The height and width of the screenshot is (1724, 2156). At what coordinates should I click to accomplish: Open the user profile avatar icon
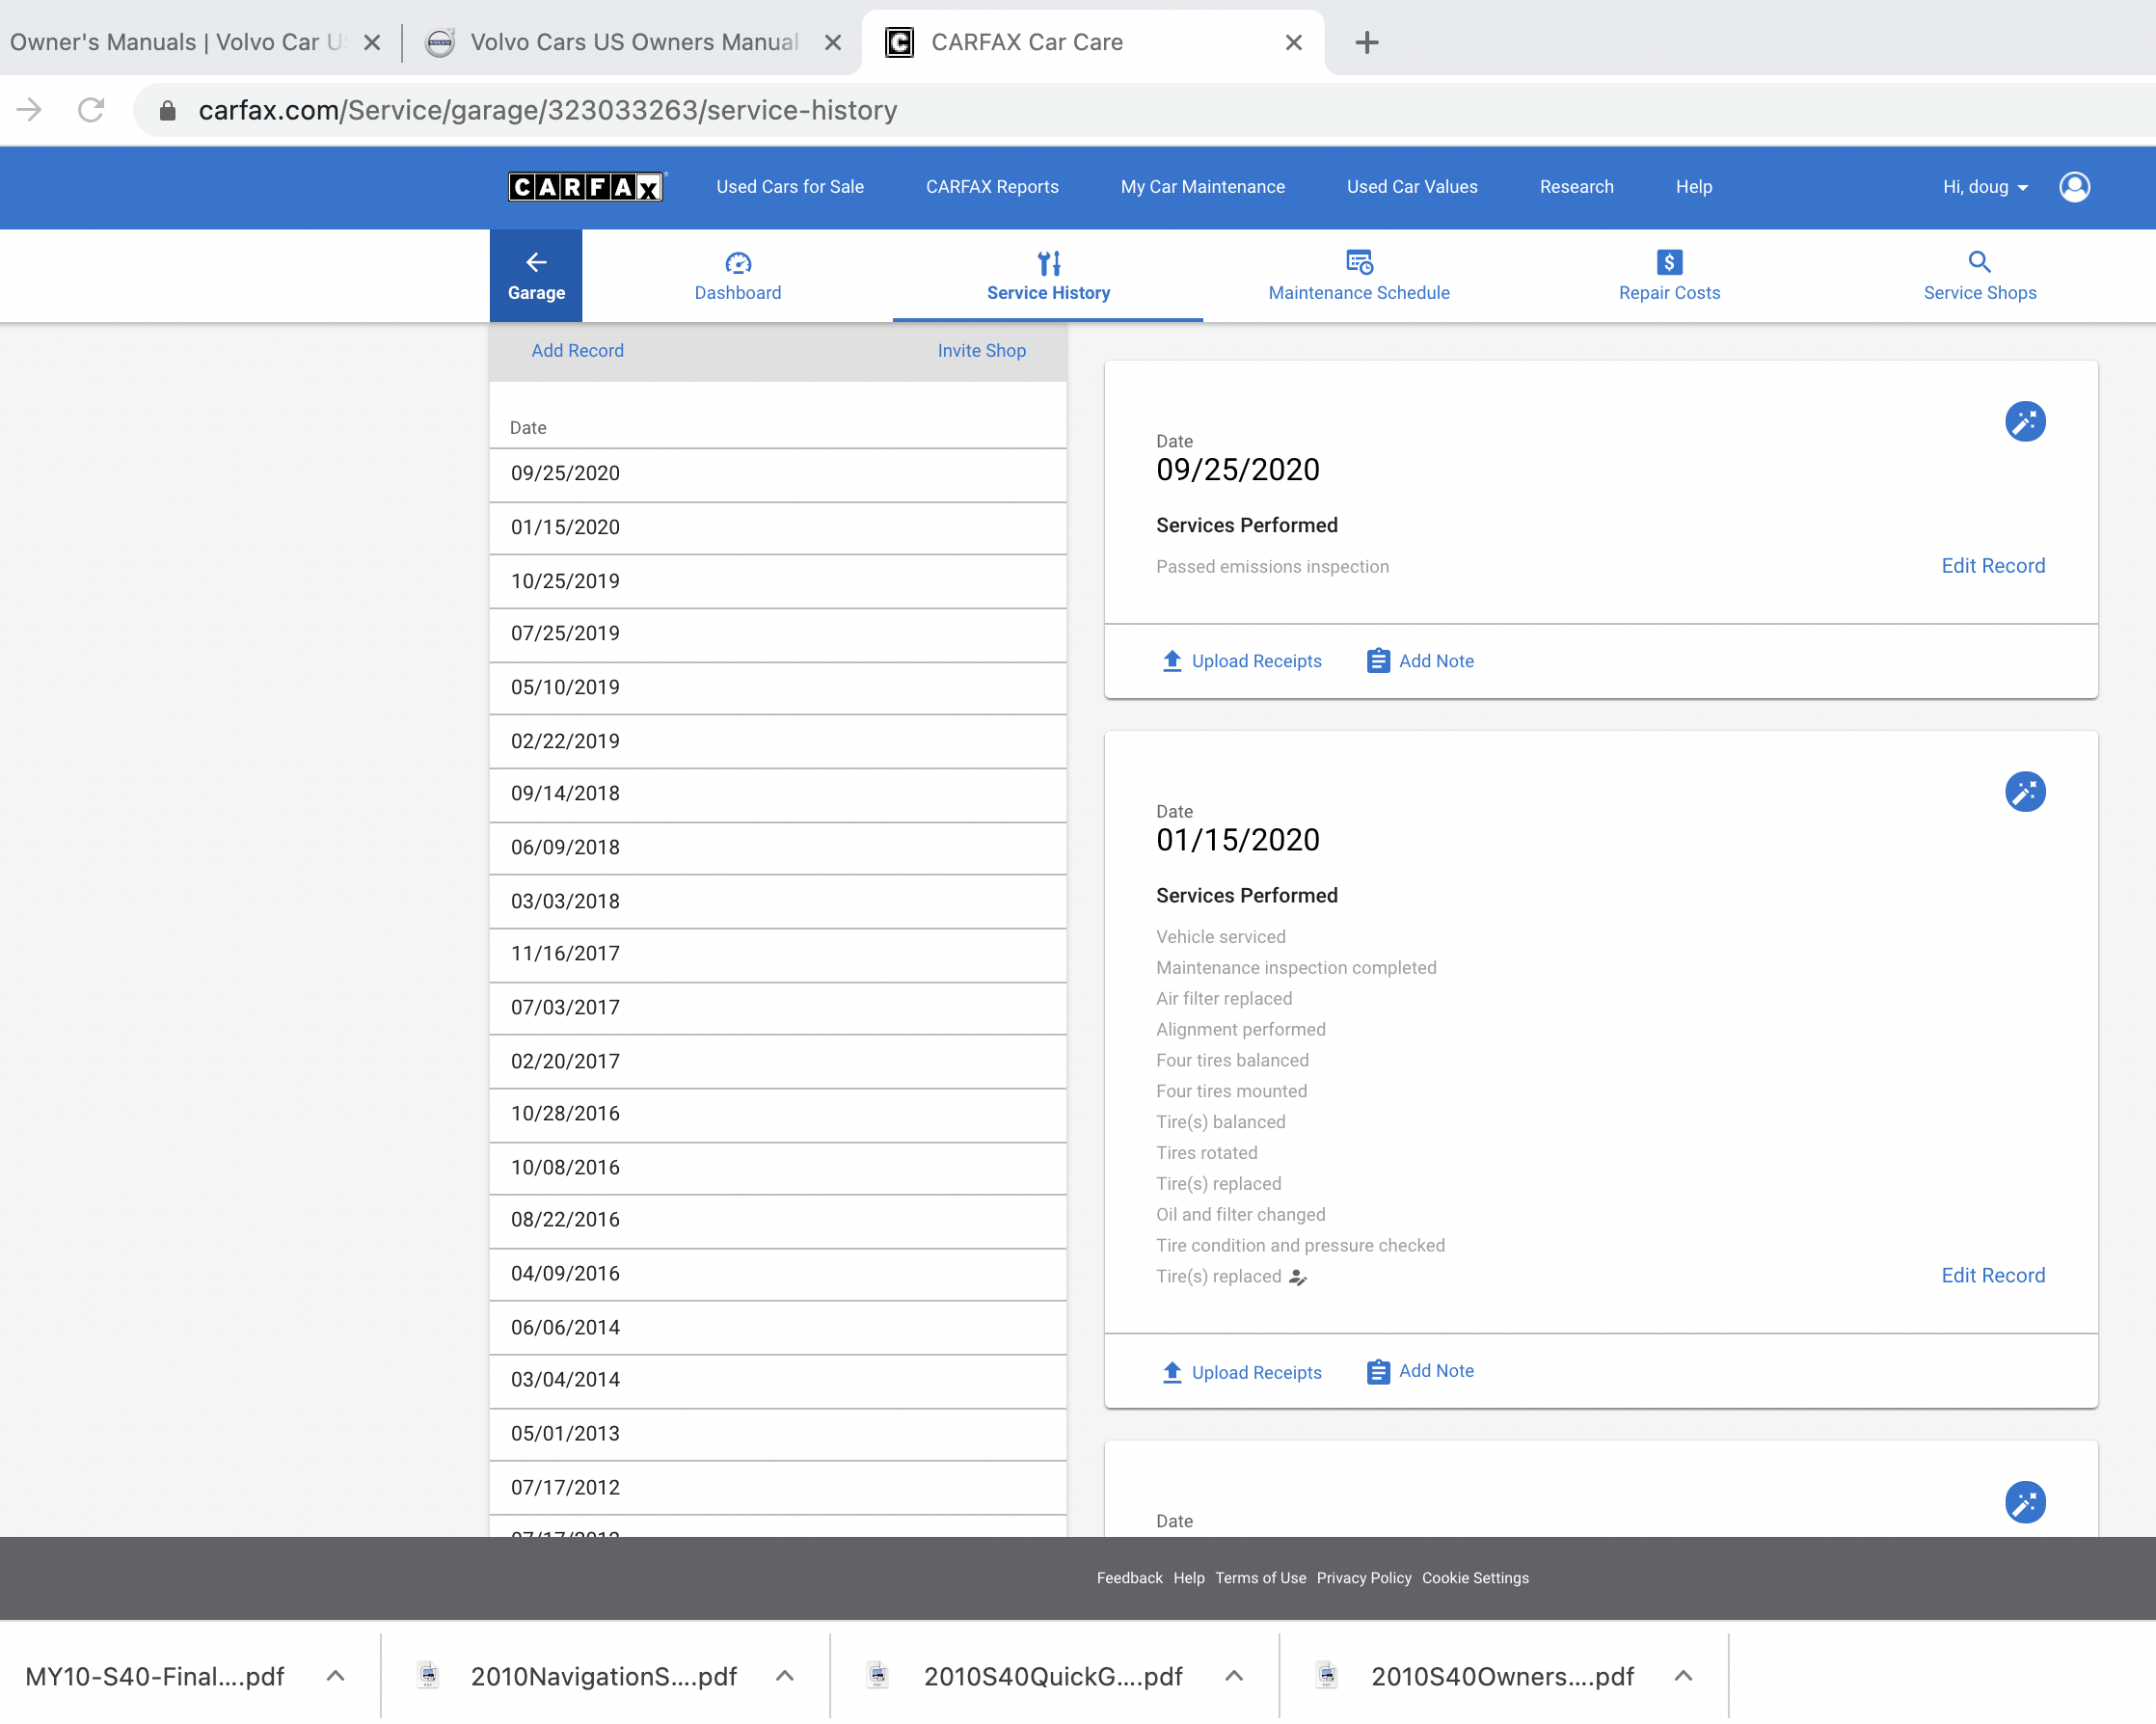(2074, 187)
